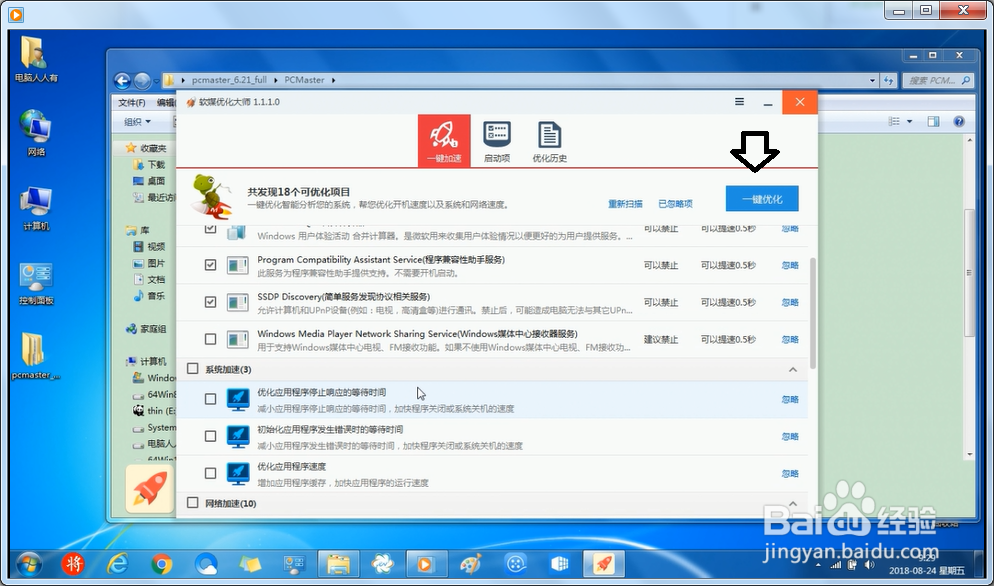The height and width of the screenshot is (586, 994).
Task: Click 忽略 for Program Compatibility Assistant Service
Action: pyautogui.click(x=790, y=265)
